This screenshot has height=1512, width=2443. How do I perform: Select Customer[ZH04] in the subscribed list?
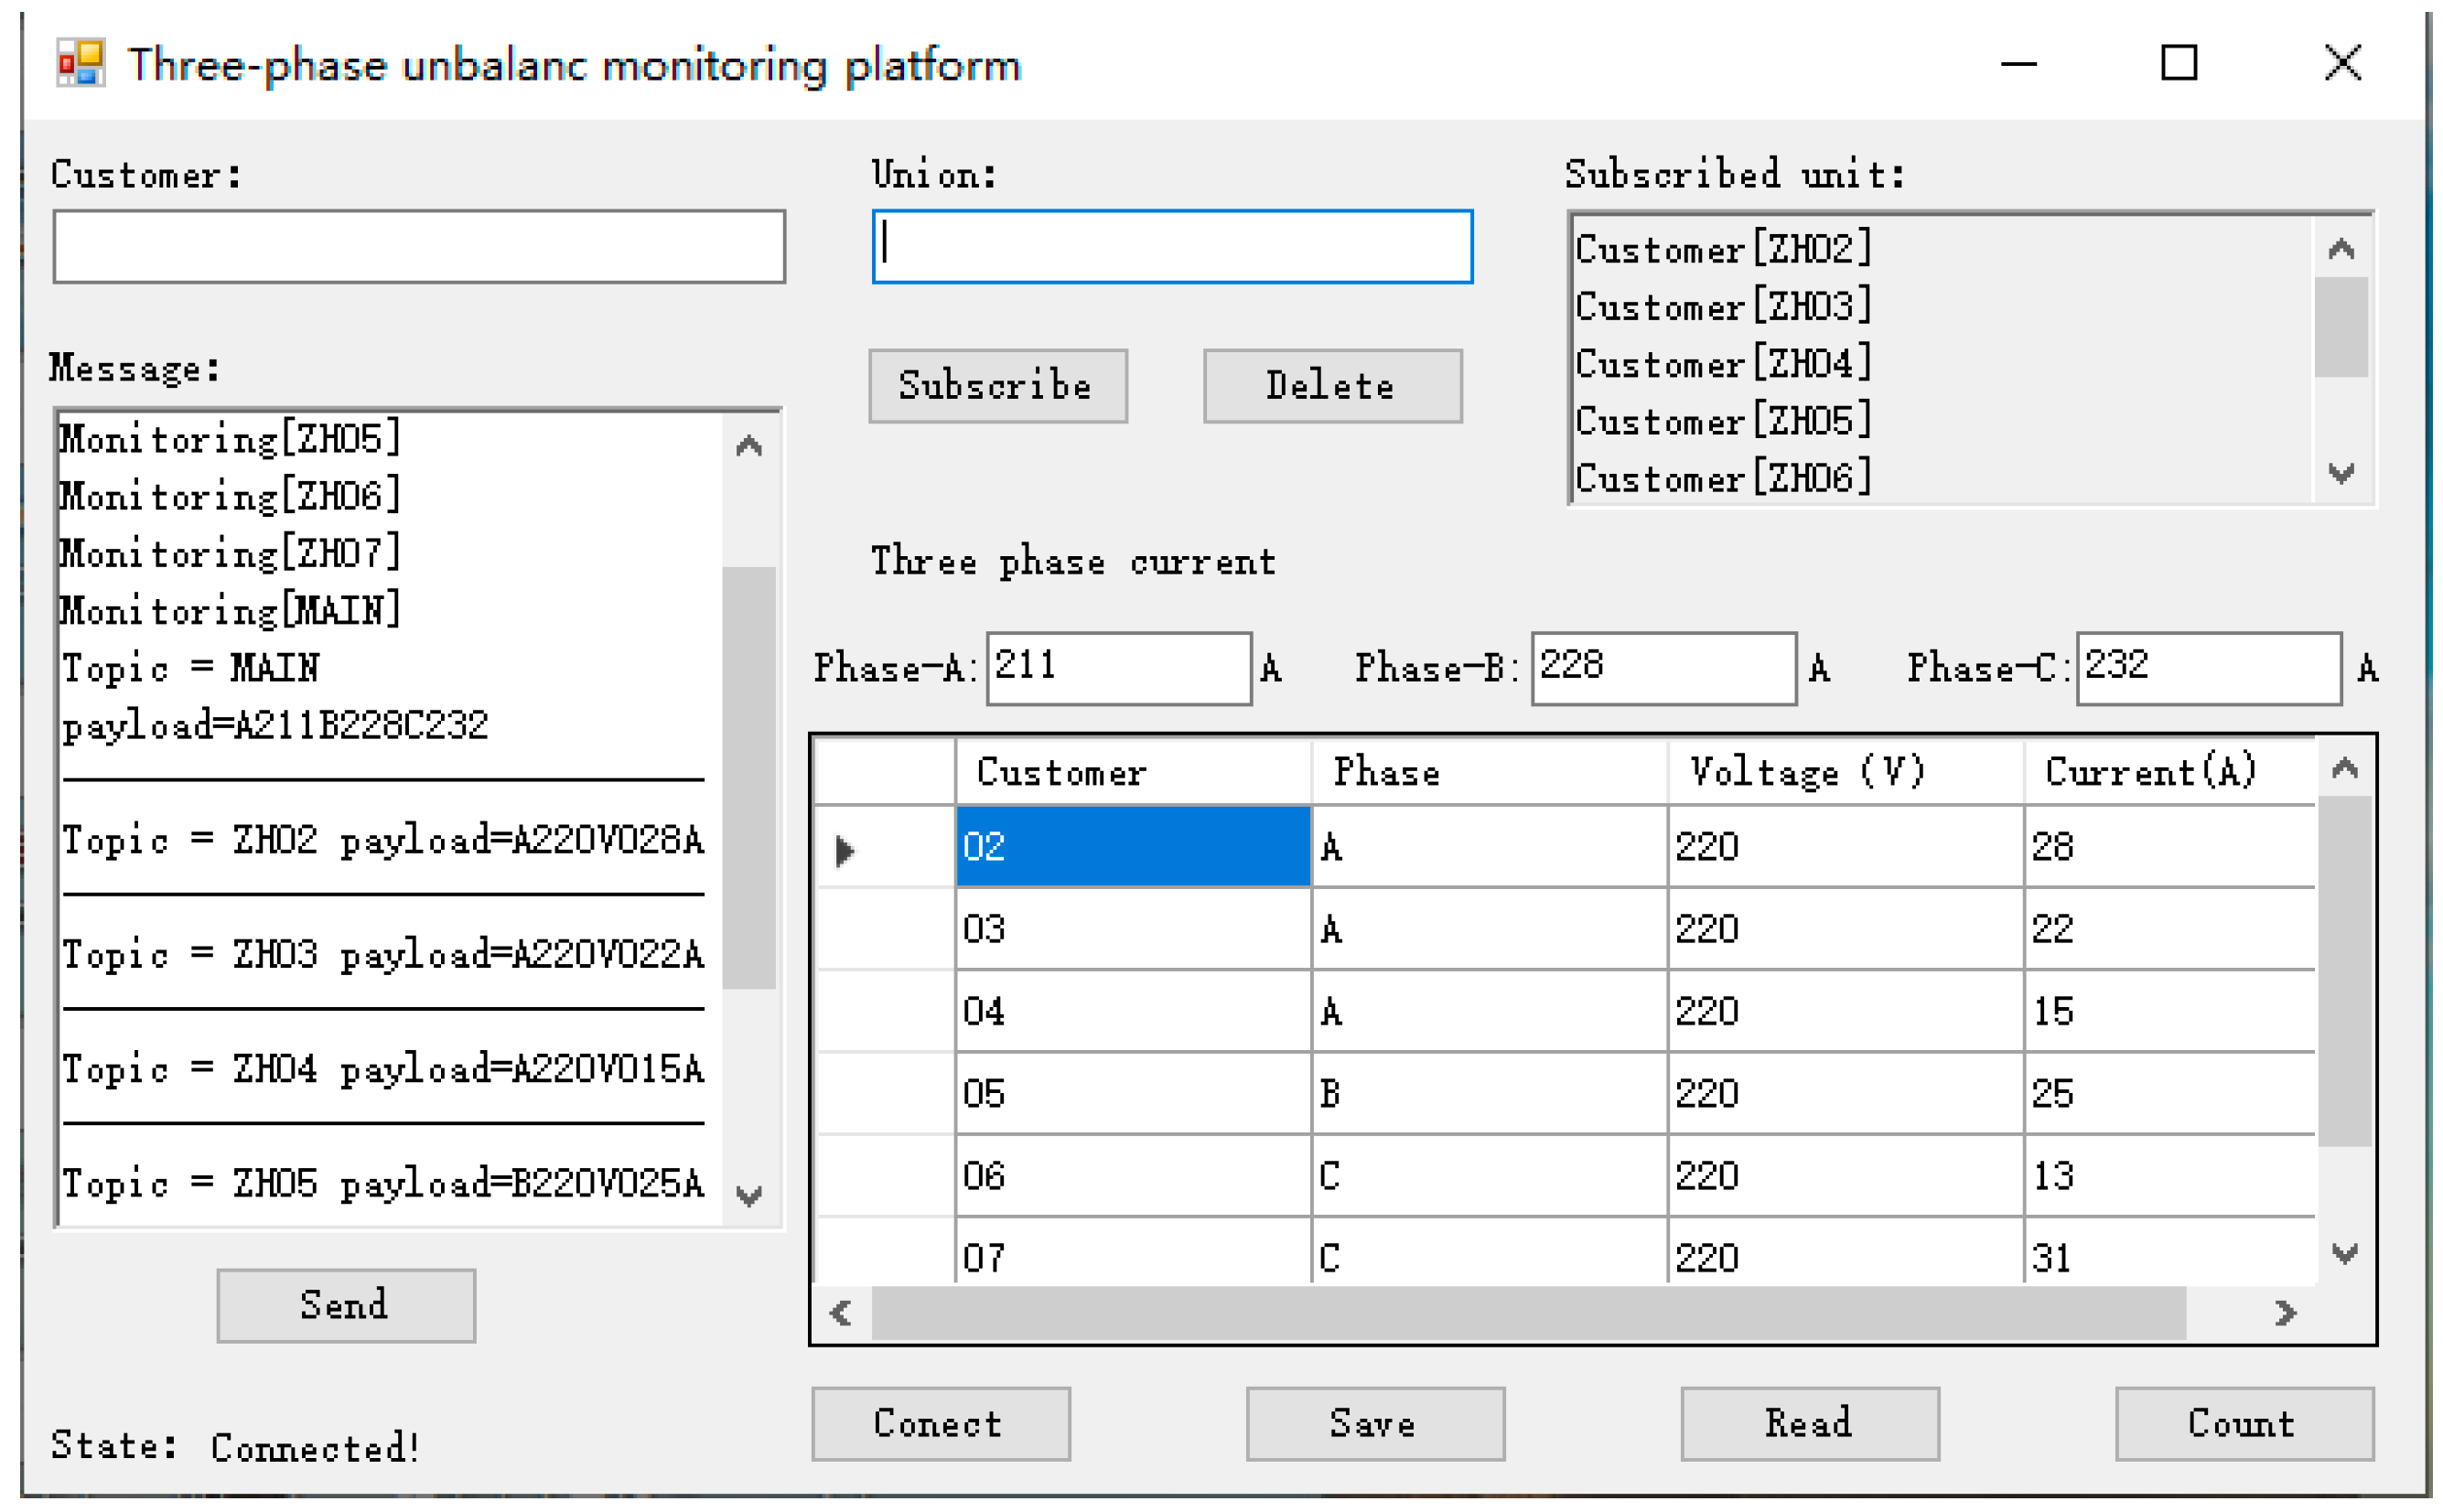1722,363
